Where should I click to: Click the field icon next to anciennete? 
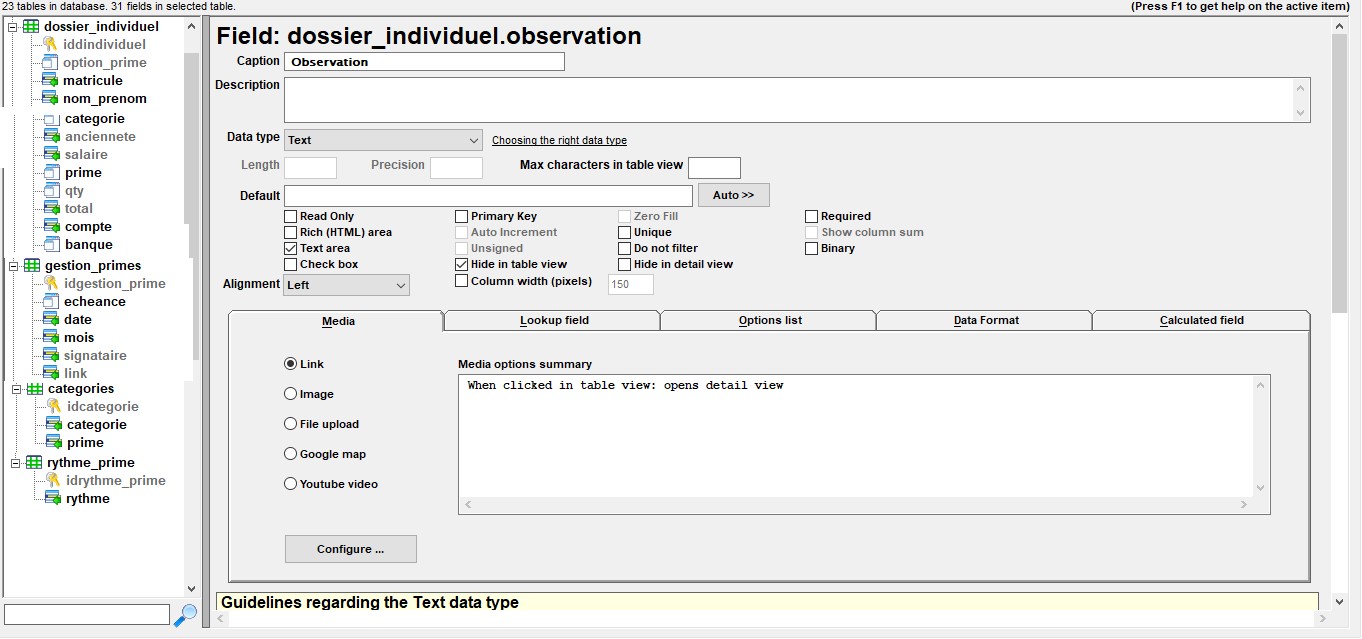pyautogui.click(x=52, y=137)
